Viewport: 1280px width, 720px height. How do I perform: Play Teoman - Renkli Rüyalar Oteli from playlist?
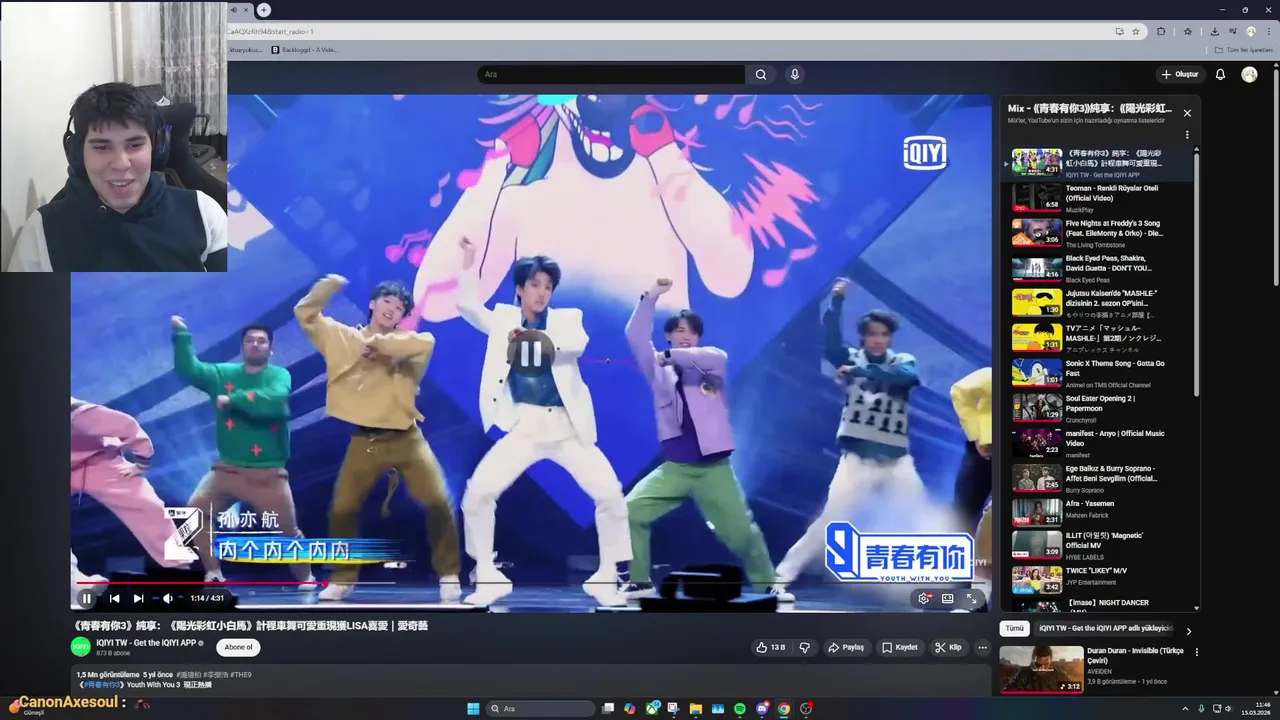(1097, 197)
